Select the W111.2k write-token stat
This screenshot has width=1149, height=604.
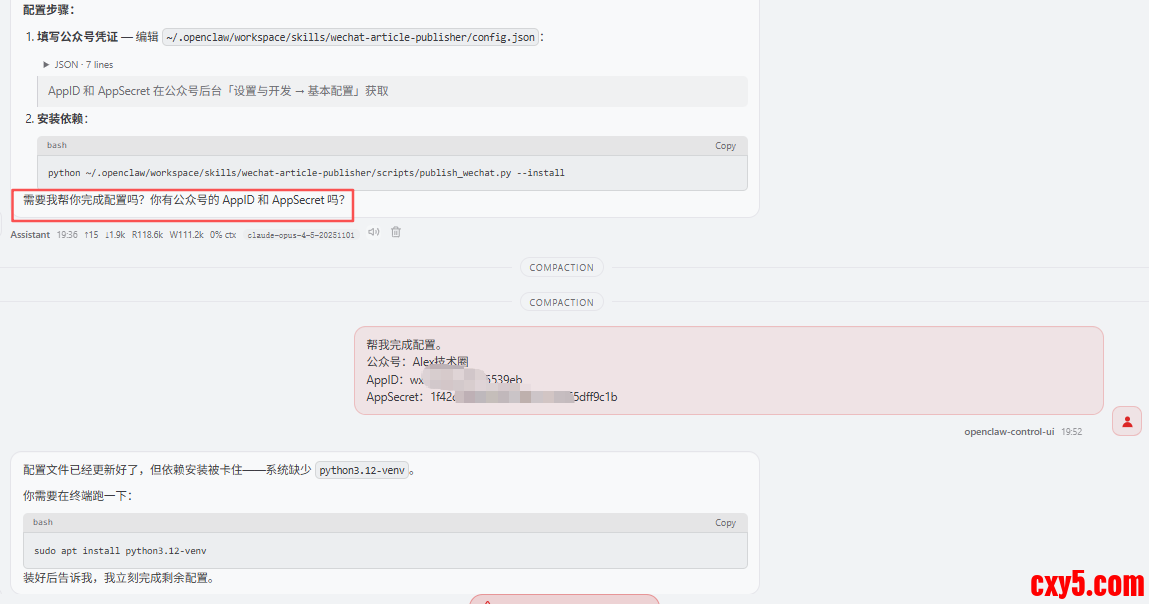pyautogui.click(x=187, y=235)
